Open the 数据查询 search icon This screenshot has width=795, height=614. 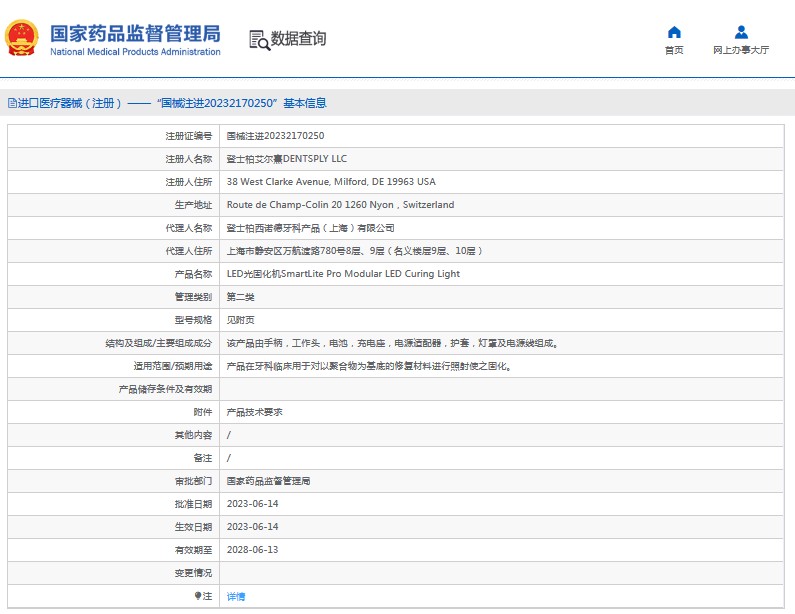point(259,40)
